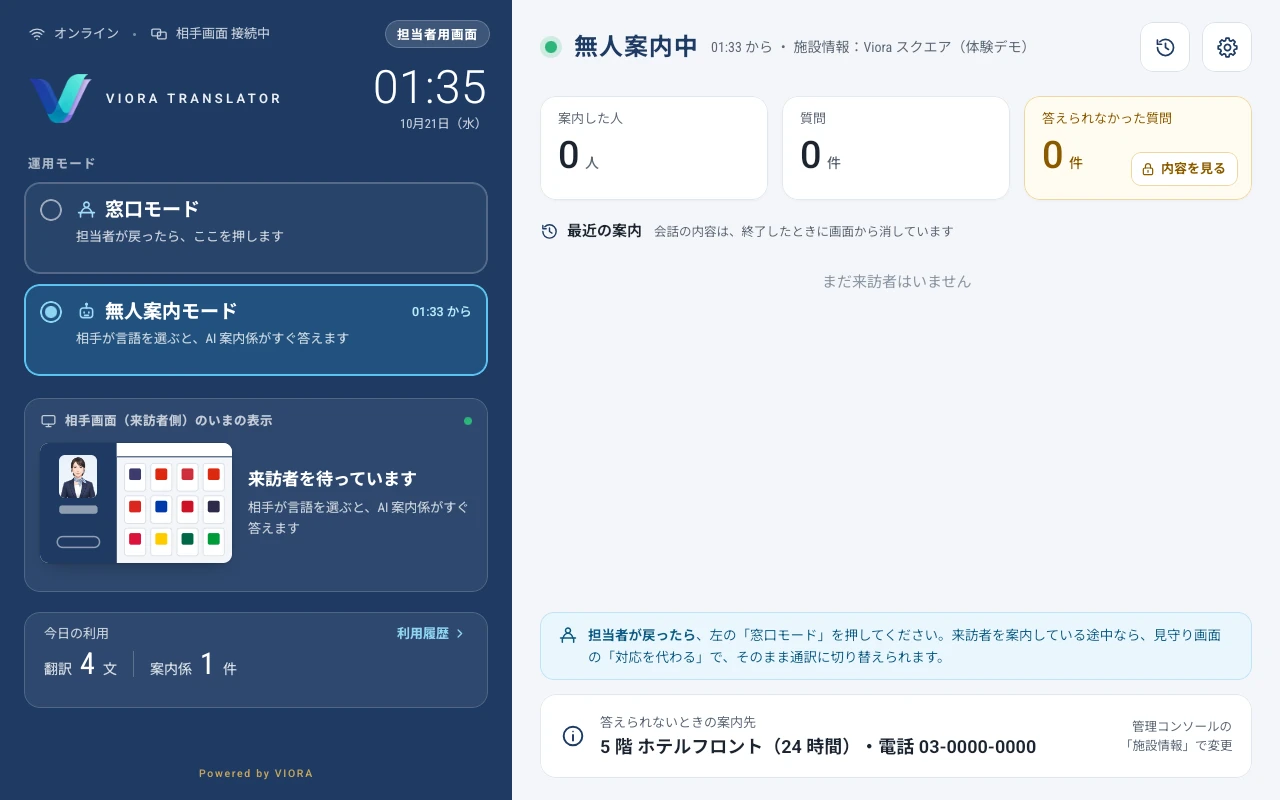
Task: Click the history icon beside 最近の案内
Action: point(549,231)
